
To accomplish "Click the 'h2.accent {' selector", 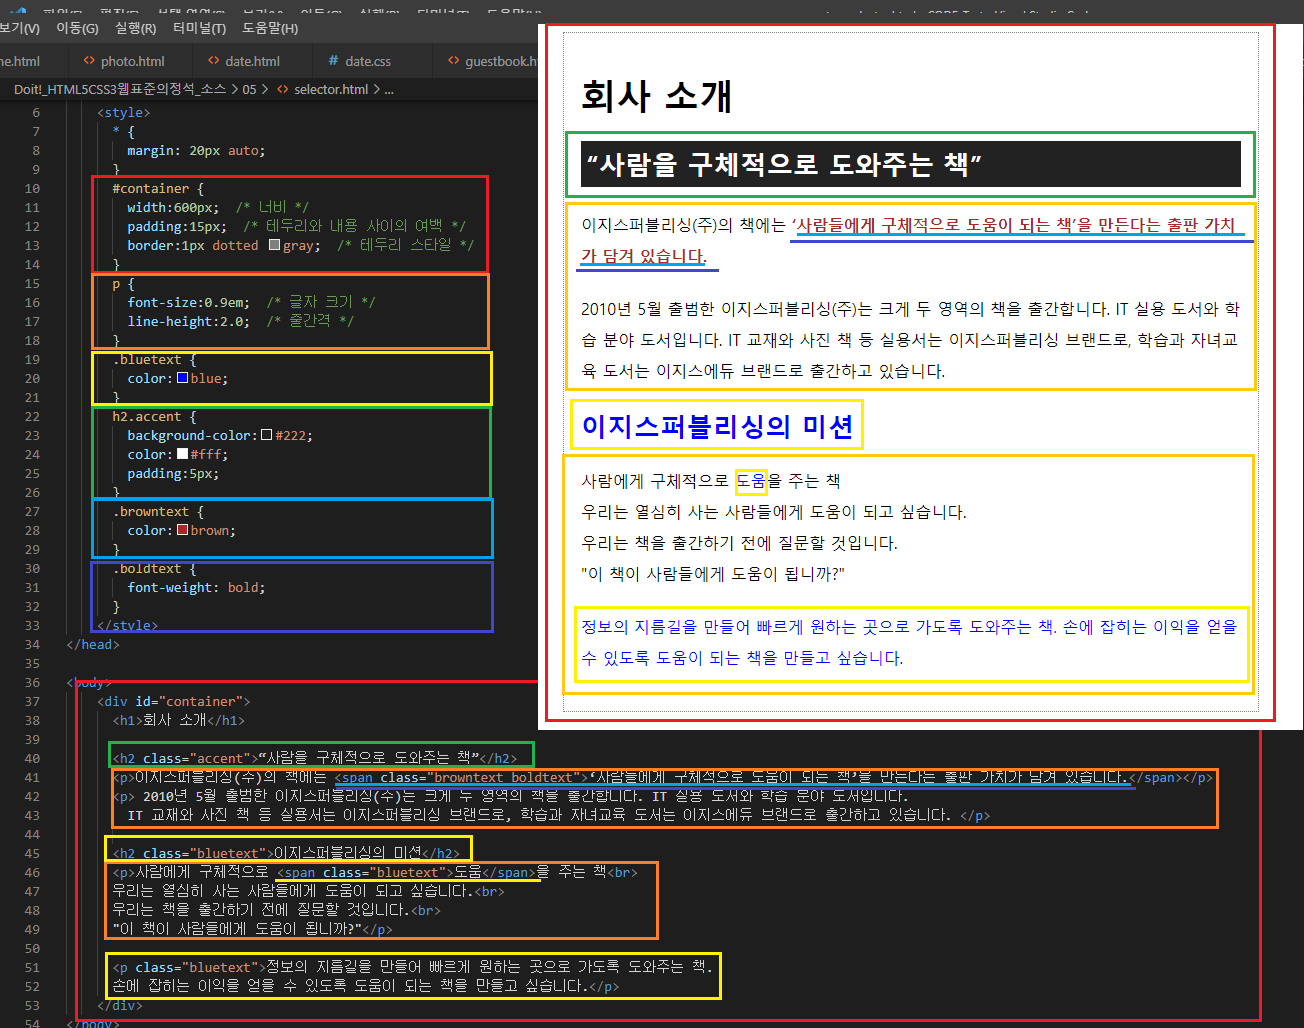I will click(154, 416).
